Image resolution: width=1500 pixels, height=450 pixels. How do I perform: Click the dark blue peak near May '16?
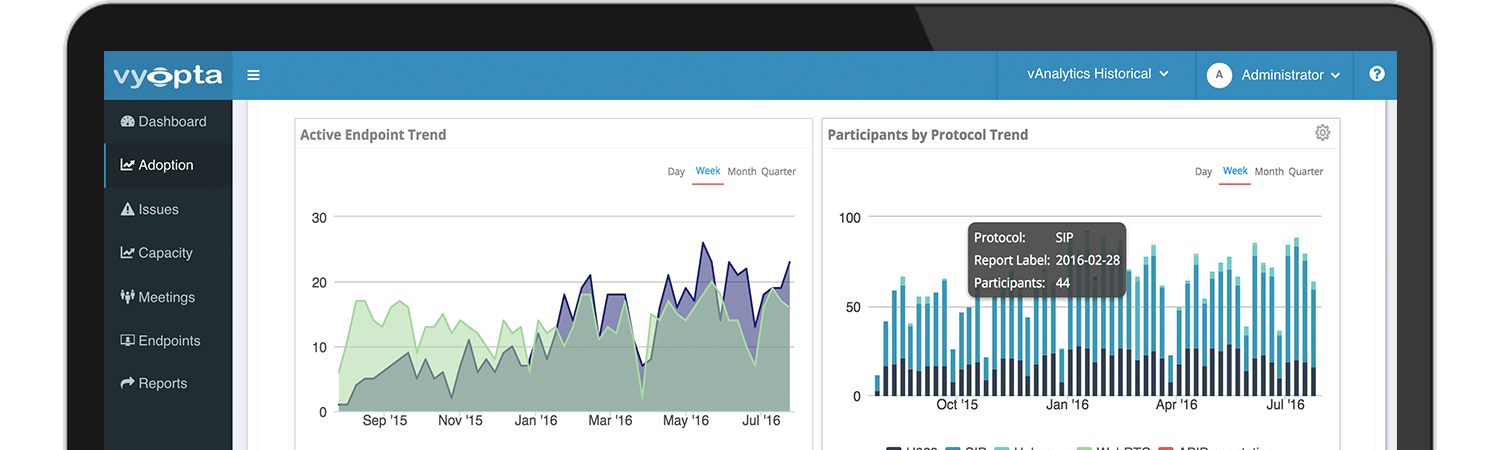coord(704,244)
